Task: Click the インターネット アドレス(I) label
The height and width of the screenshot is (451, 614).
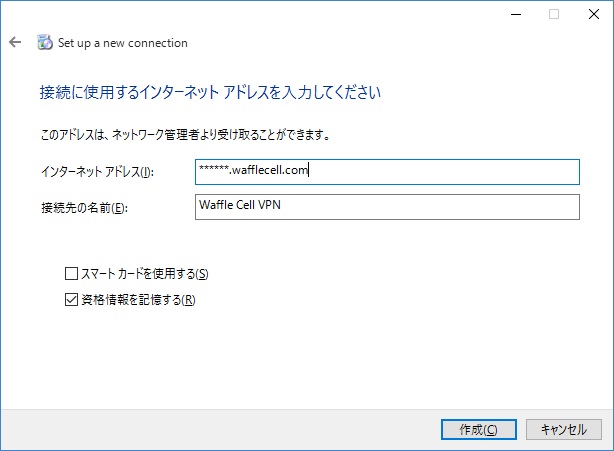Action: coord(98,171)
